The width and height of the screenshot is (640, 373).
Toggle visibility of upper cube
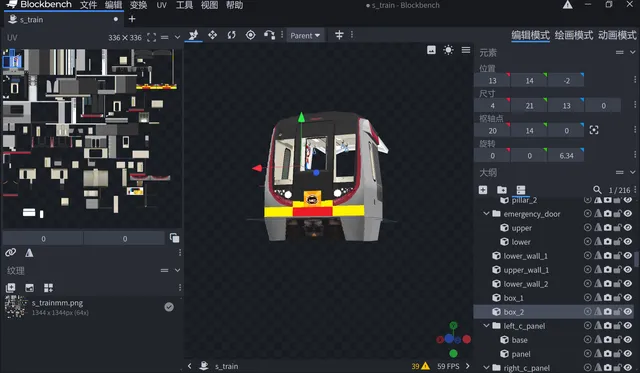pos(628,227)
